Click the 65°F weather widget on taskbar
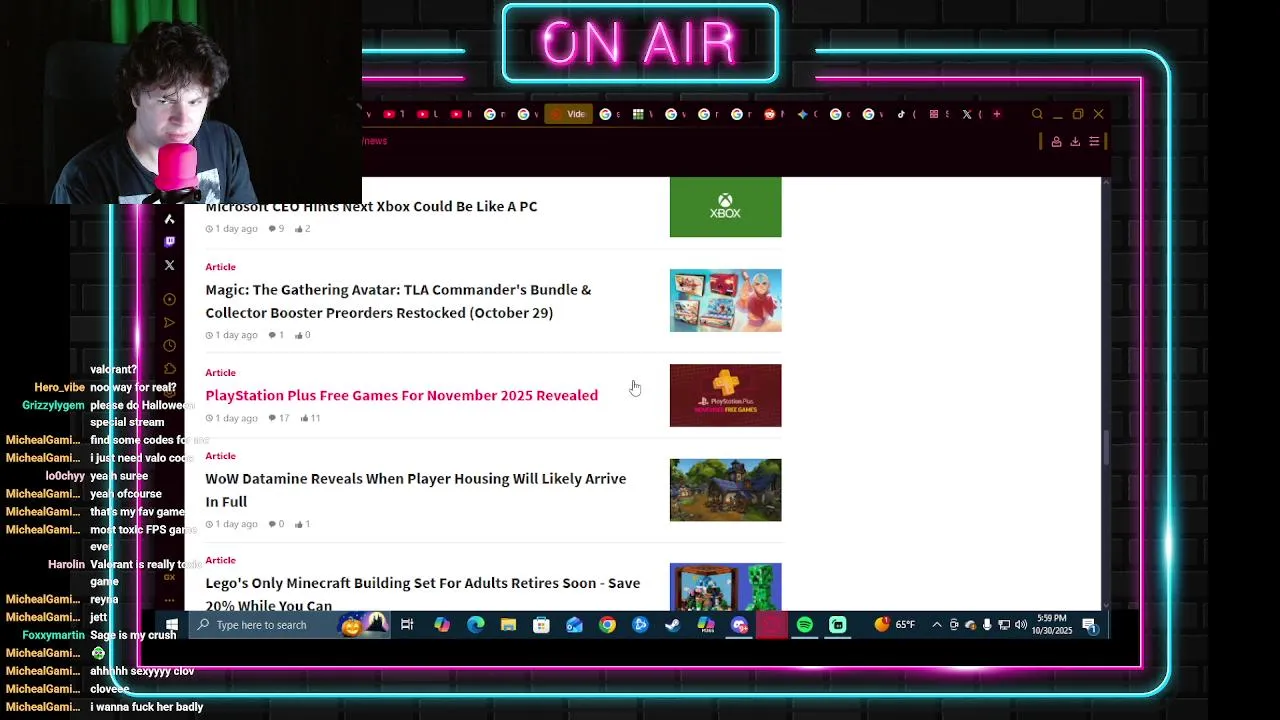The height and width of the screenshot is (720, 1280). coord(894,625)
